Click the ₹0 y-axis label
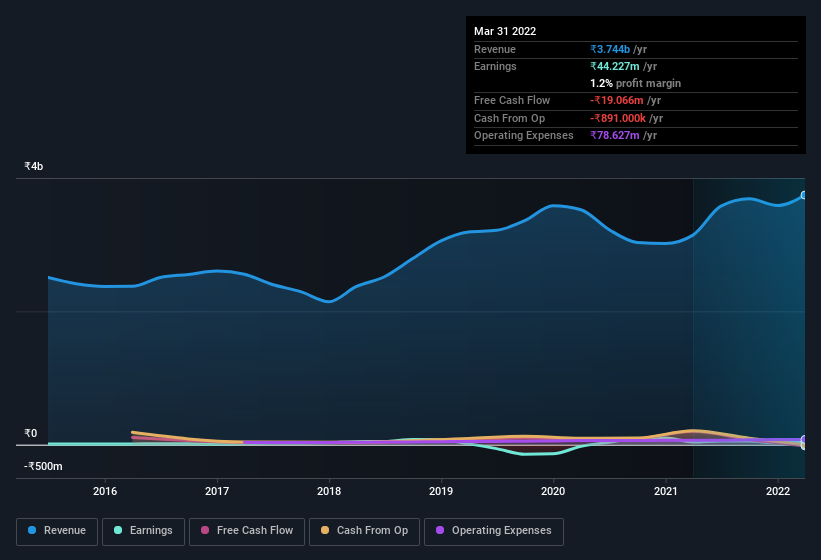Viewport: 821px width, 560px height. pyautogui.click(x=30, y=433)
